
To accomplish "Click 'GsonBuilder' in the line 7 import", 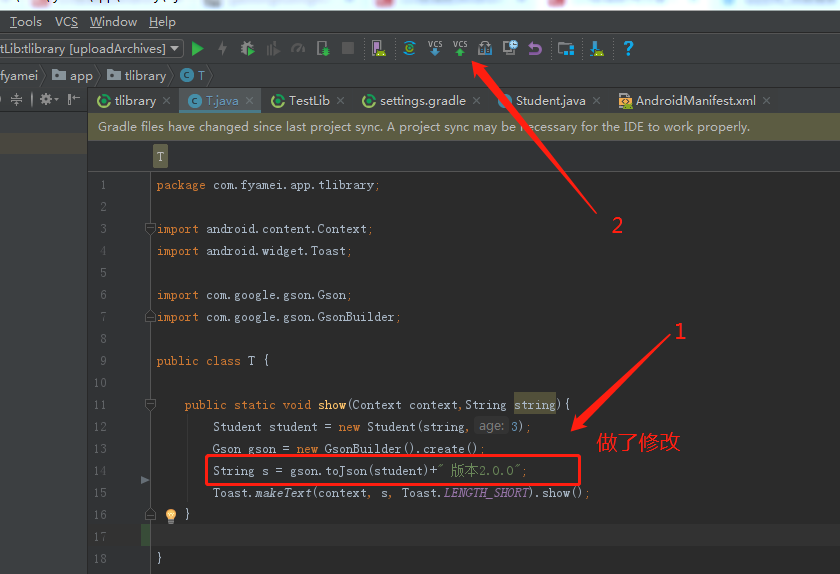I will pyautogui.click(x=356, y=317).
